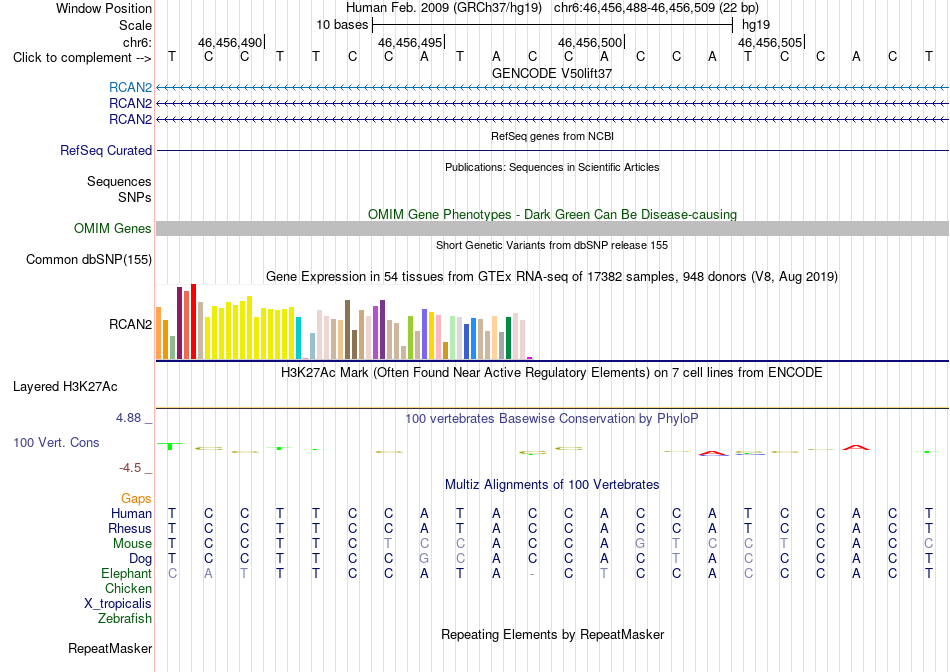Click the Rhesus species row label
950x672 pixels.
pos(130,528)
